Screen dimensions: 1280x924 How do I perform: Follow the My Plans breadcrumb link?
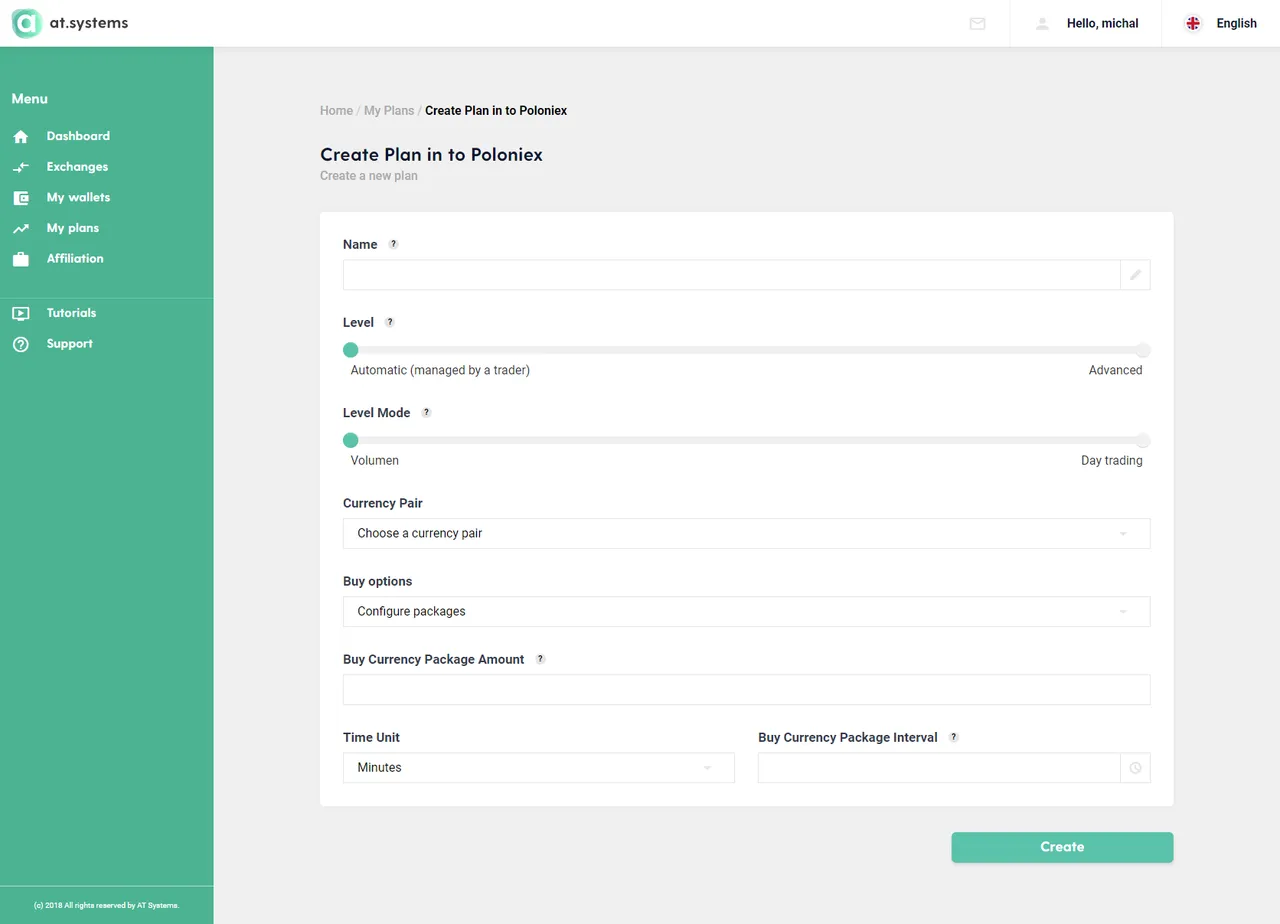(389, 111)
